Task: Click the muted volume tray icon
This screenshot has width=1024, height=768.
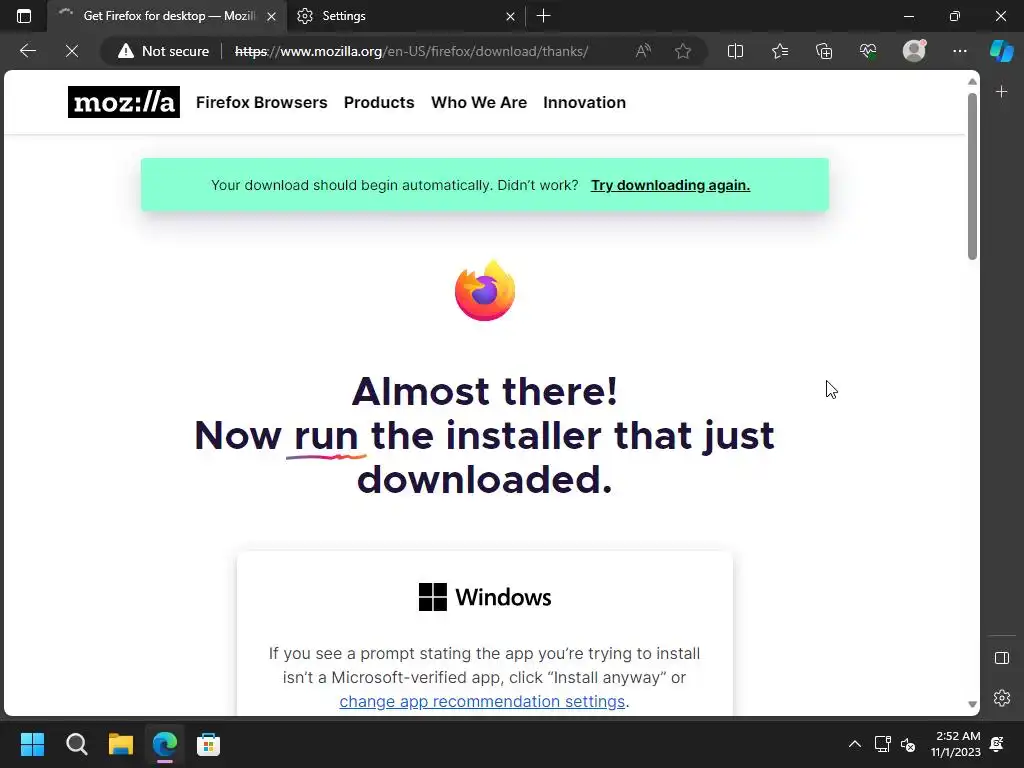Action: (x=908, y=744)
